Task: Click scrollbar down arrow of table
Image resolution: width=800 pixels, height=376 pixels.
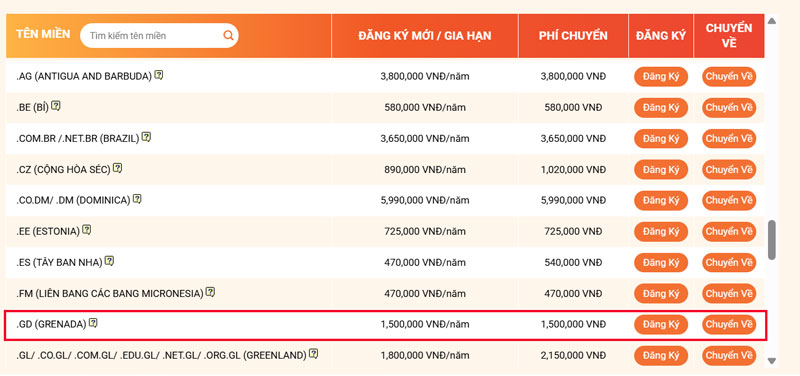Action: (771, 361)
